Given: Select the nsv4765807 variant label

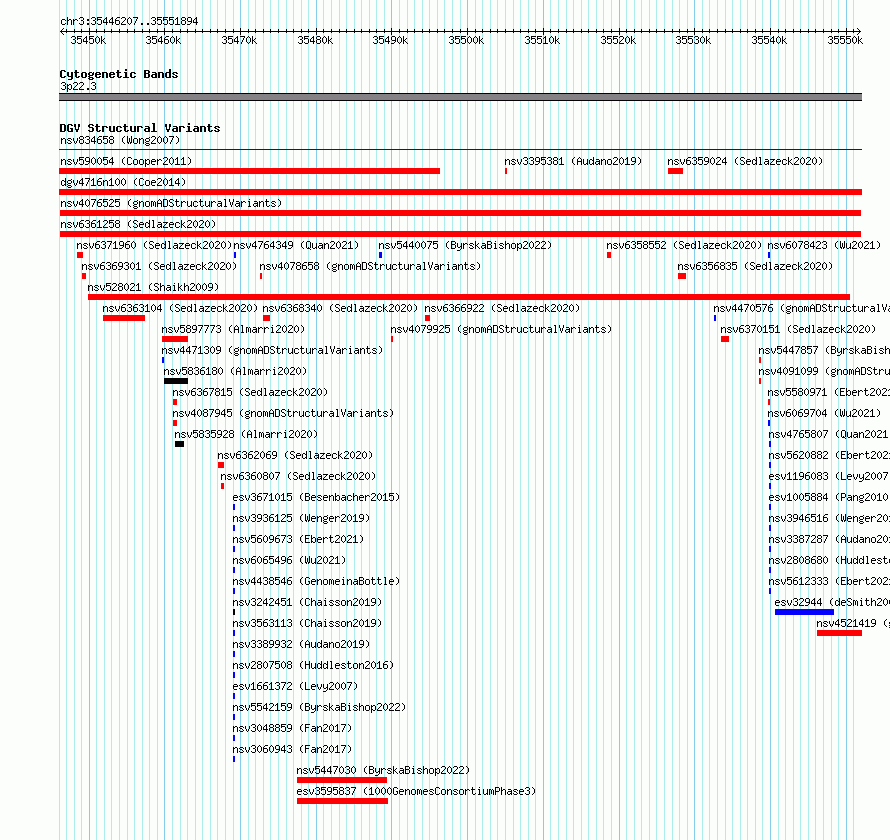Looking at the screenshot, I should [829, 434].
